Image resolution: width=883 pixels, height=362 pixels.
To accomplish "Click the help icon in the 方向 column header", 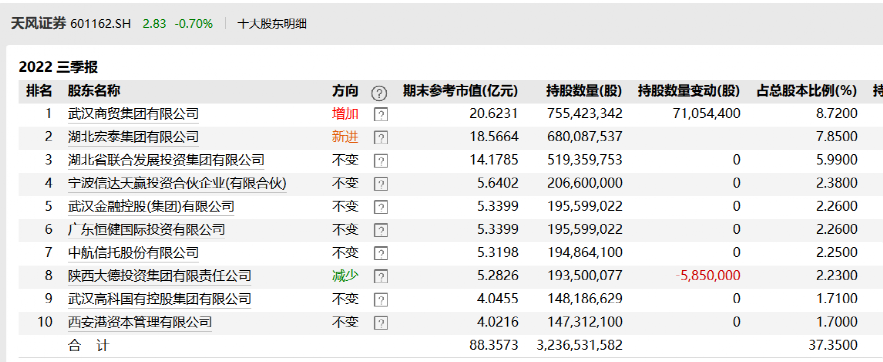I will pos(380,92).
